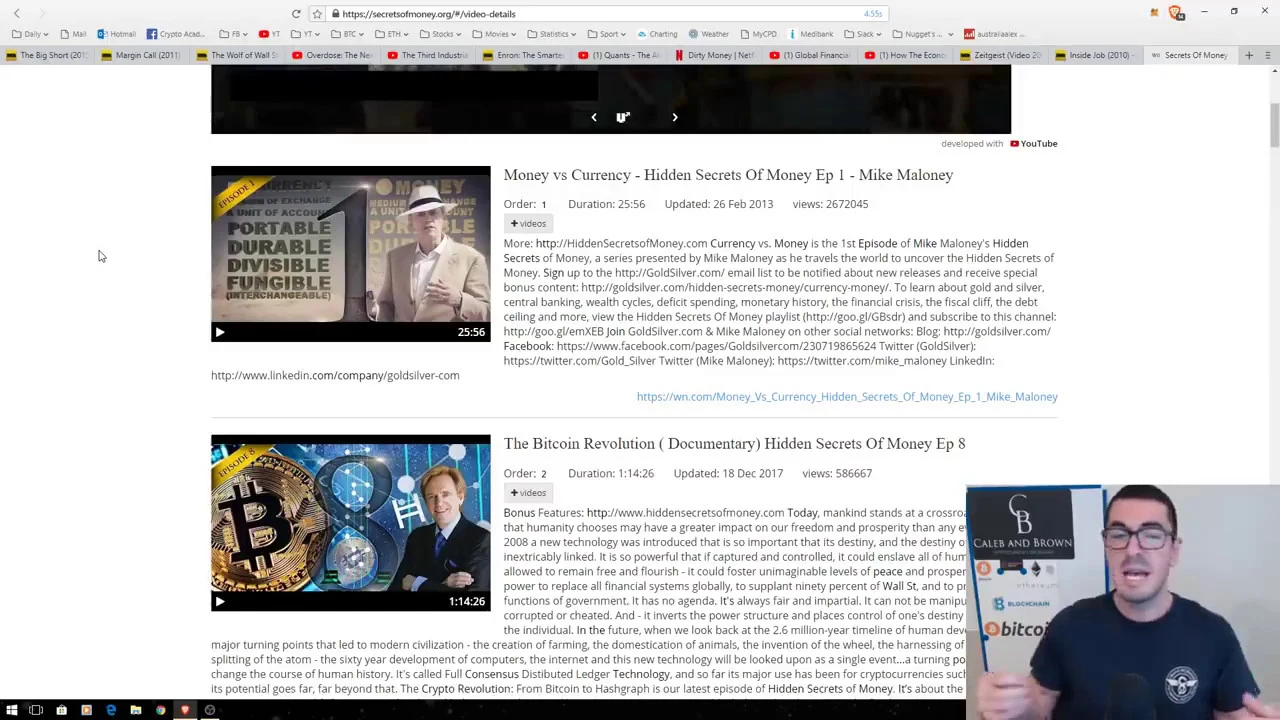The width and height of the screenshot is (1280, 720).
Task: Open the Medibank bookmark
Action: coord(810,34)
